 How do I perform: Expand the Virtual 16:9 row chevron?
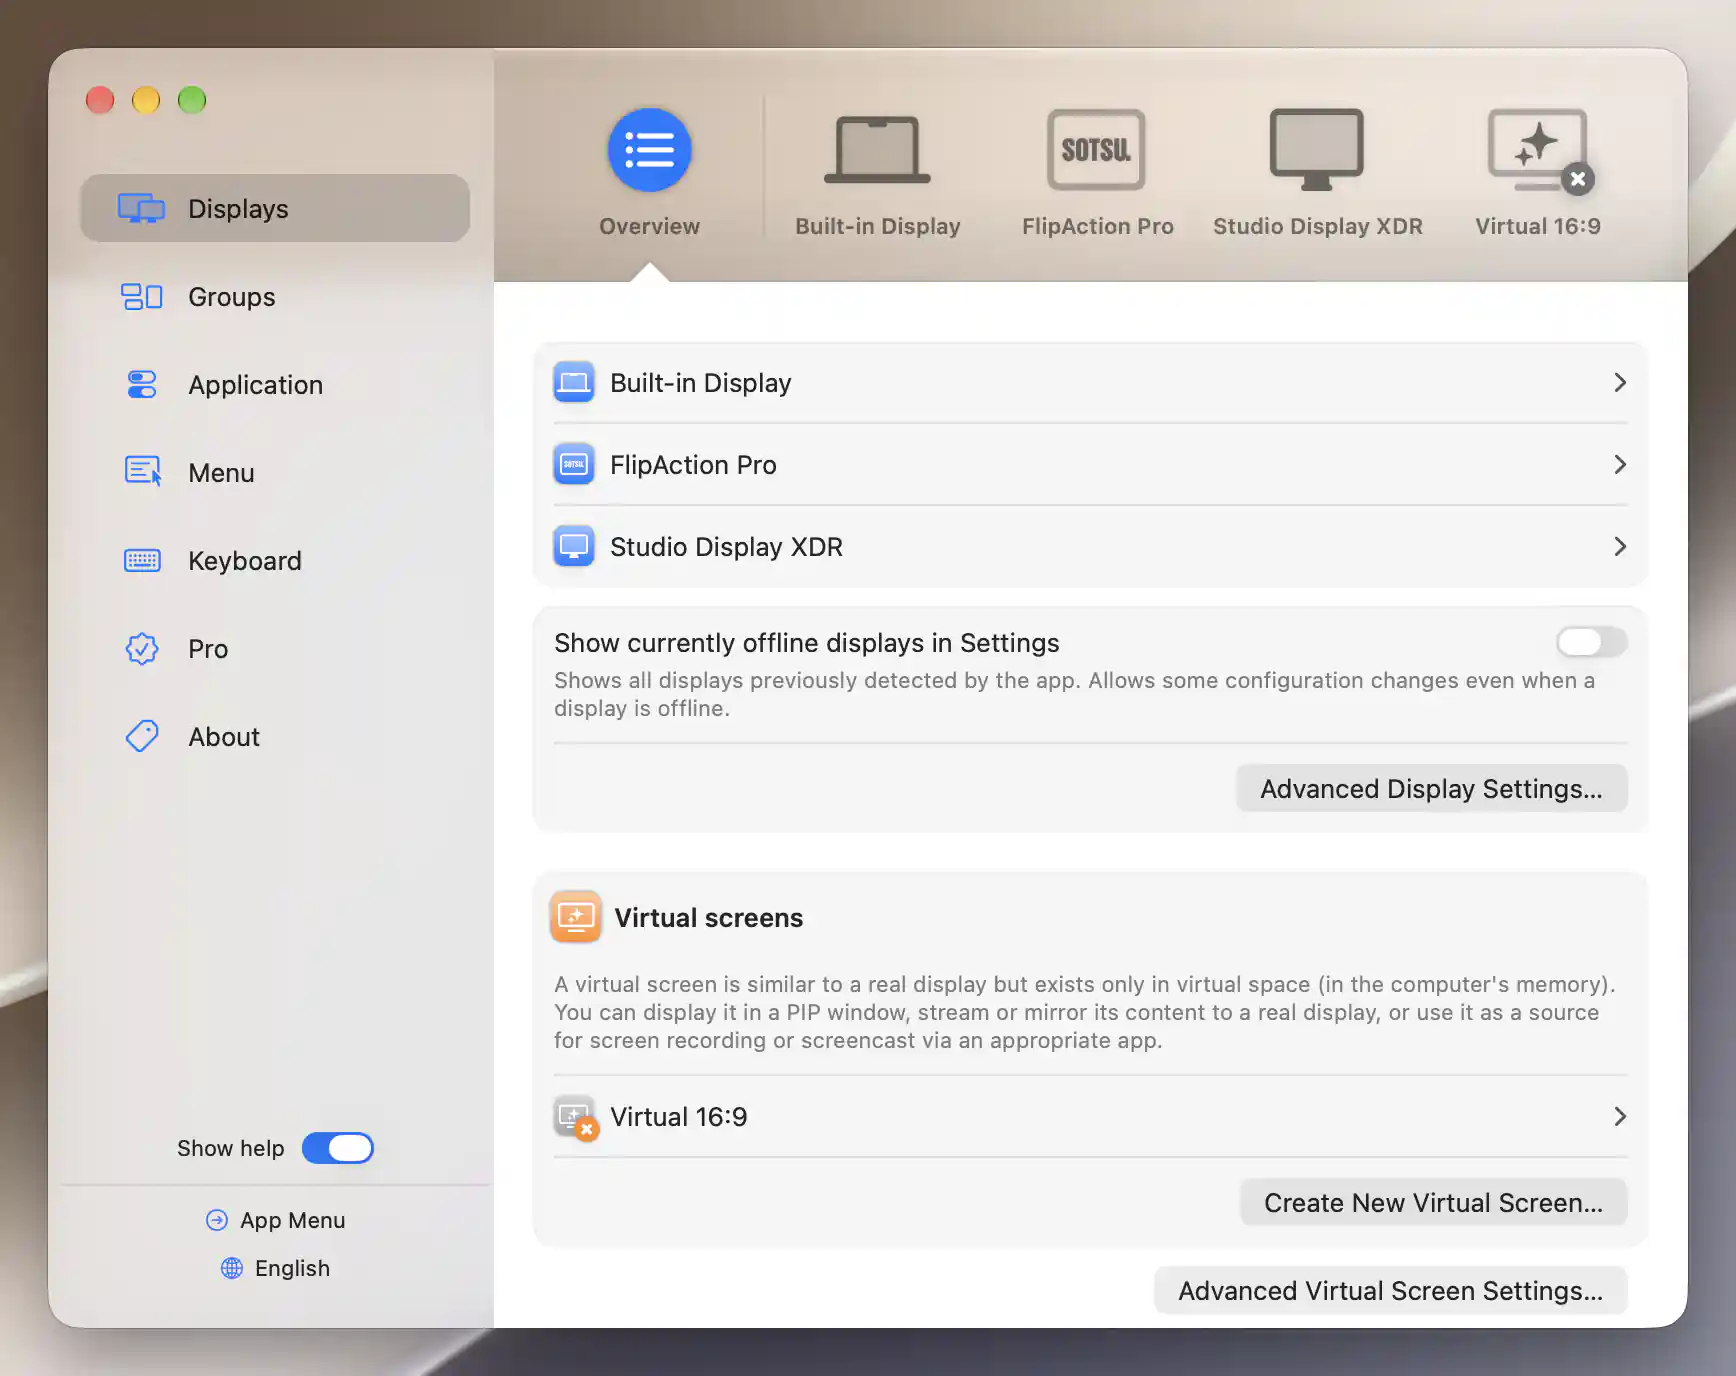click(1620, 1117)
